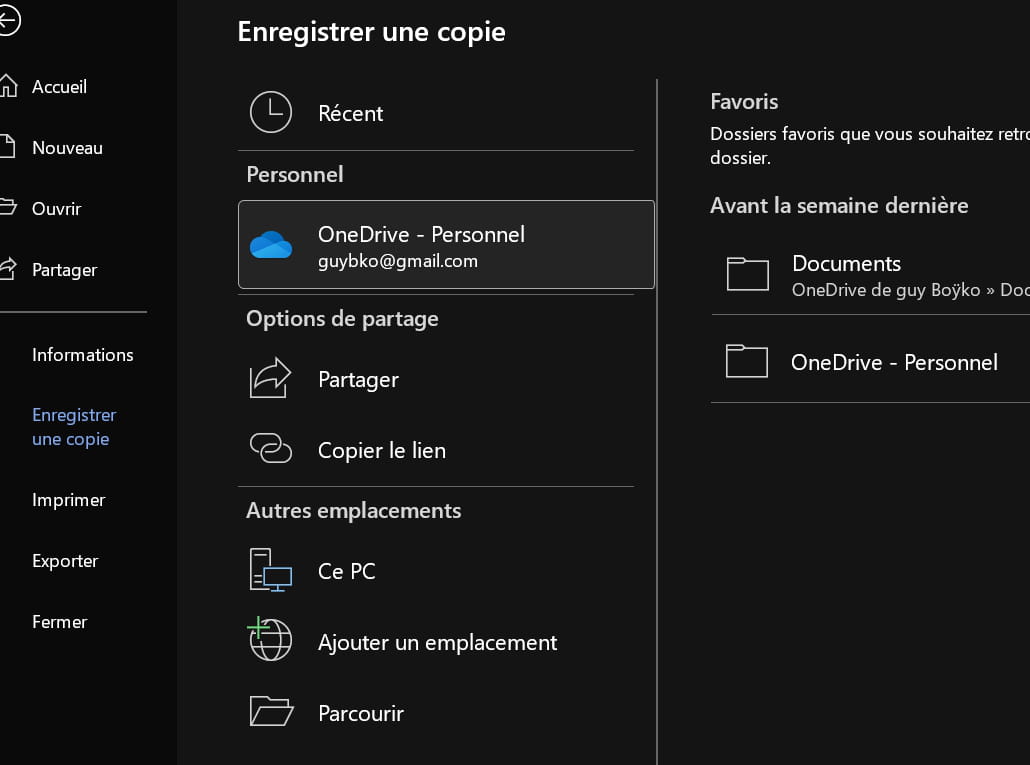The width and height of the screenshot is (1030, 765).
Task: Click the Récent clock icon
Action: tap(270, 113)
